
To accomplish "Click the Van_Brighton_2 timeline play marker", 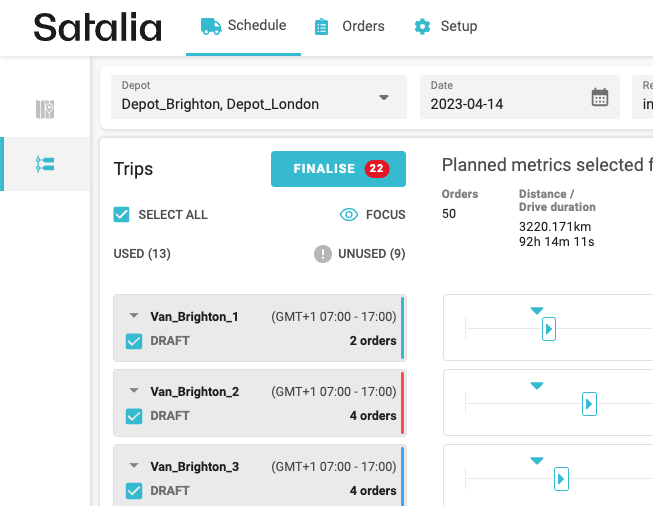I will 589,404.
